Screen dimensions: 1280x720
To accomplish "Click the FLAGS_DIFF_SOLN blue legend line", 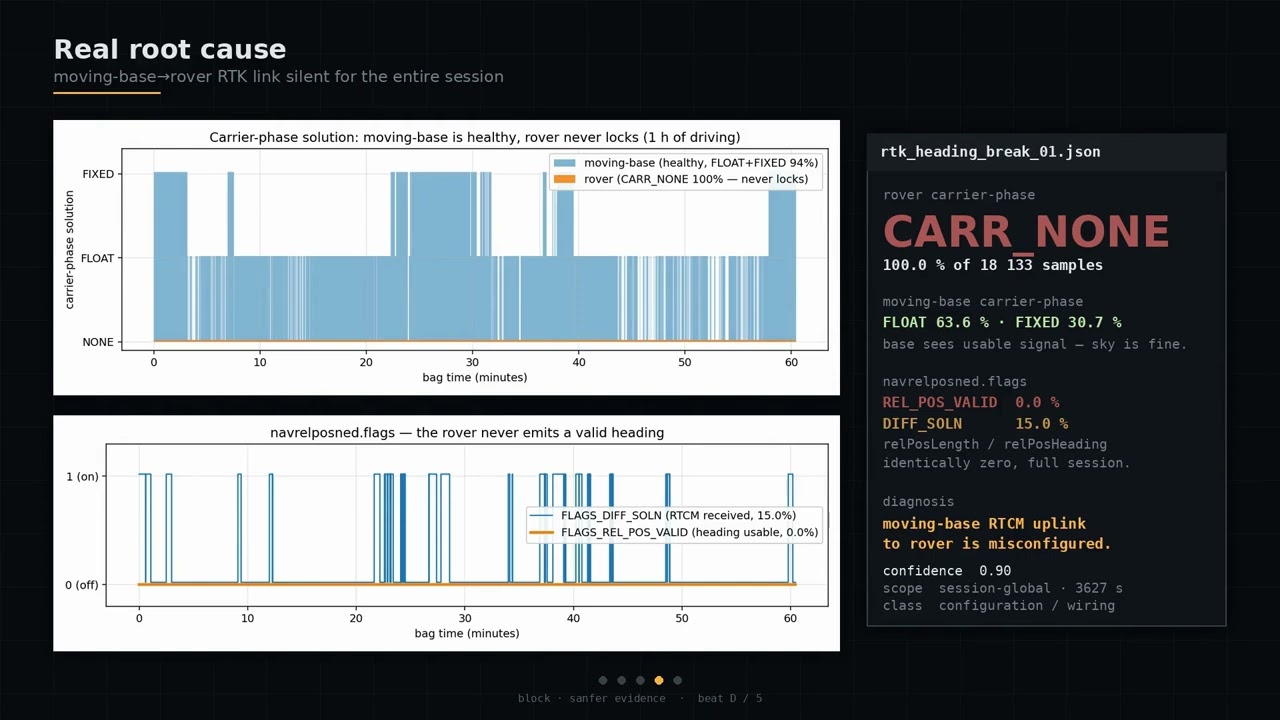I will tap(541, 515).
